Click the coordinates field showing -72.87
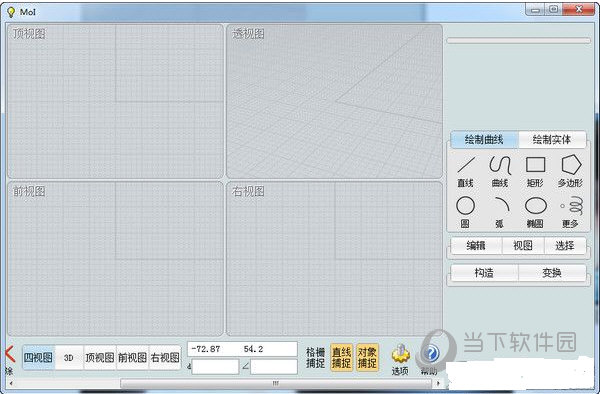Screen dimensions: 600x394 coord(242,349)
